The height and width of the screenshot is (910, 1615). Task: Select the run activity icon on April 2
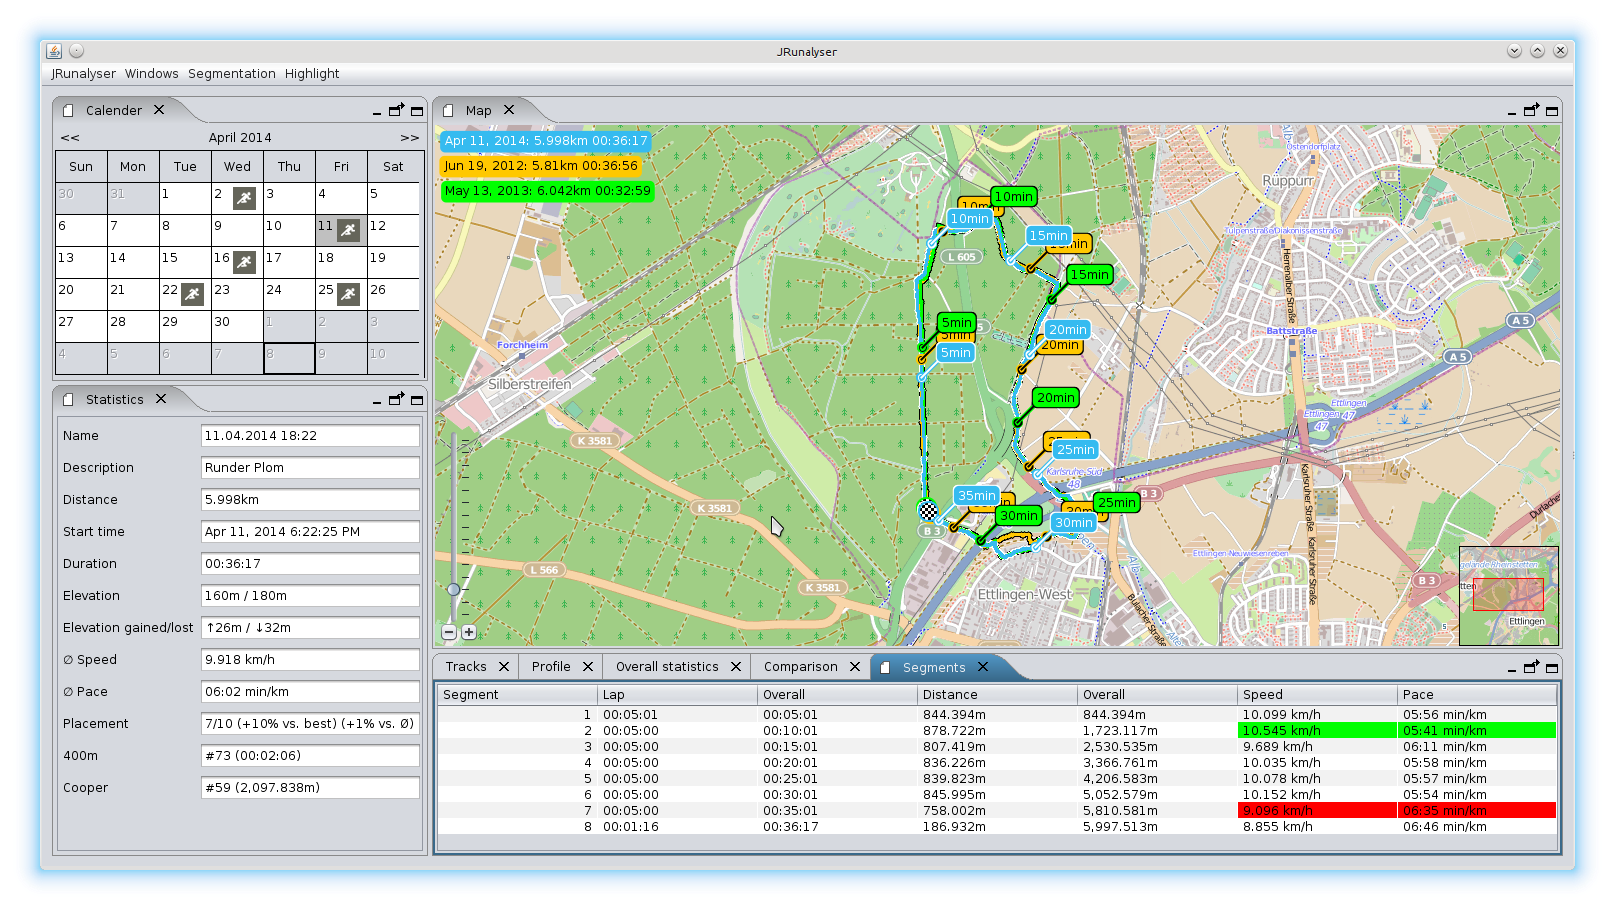point(242,198)
